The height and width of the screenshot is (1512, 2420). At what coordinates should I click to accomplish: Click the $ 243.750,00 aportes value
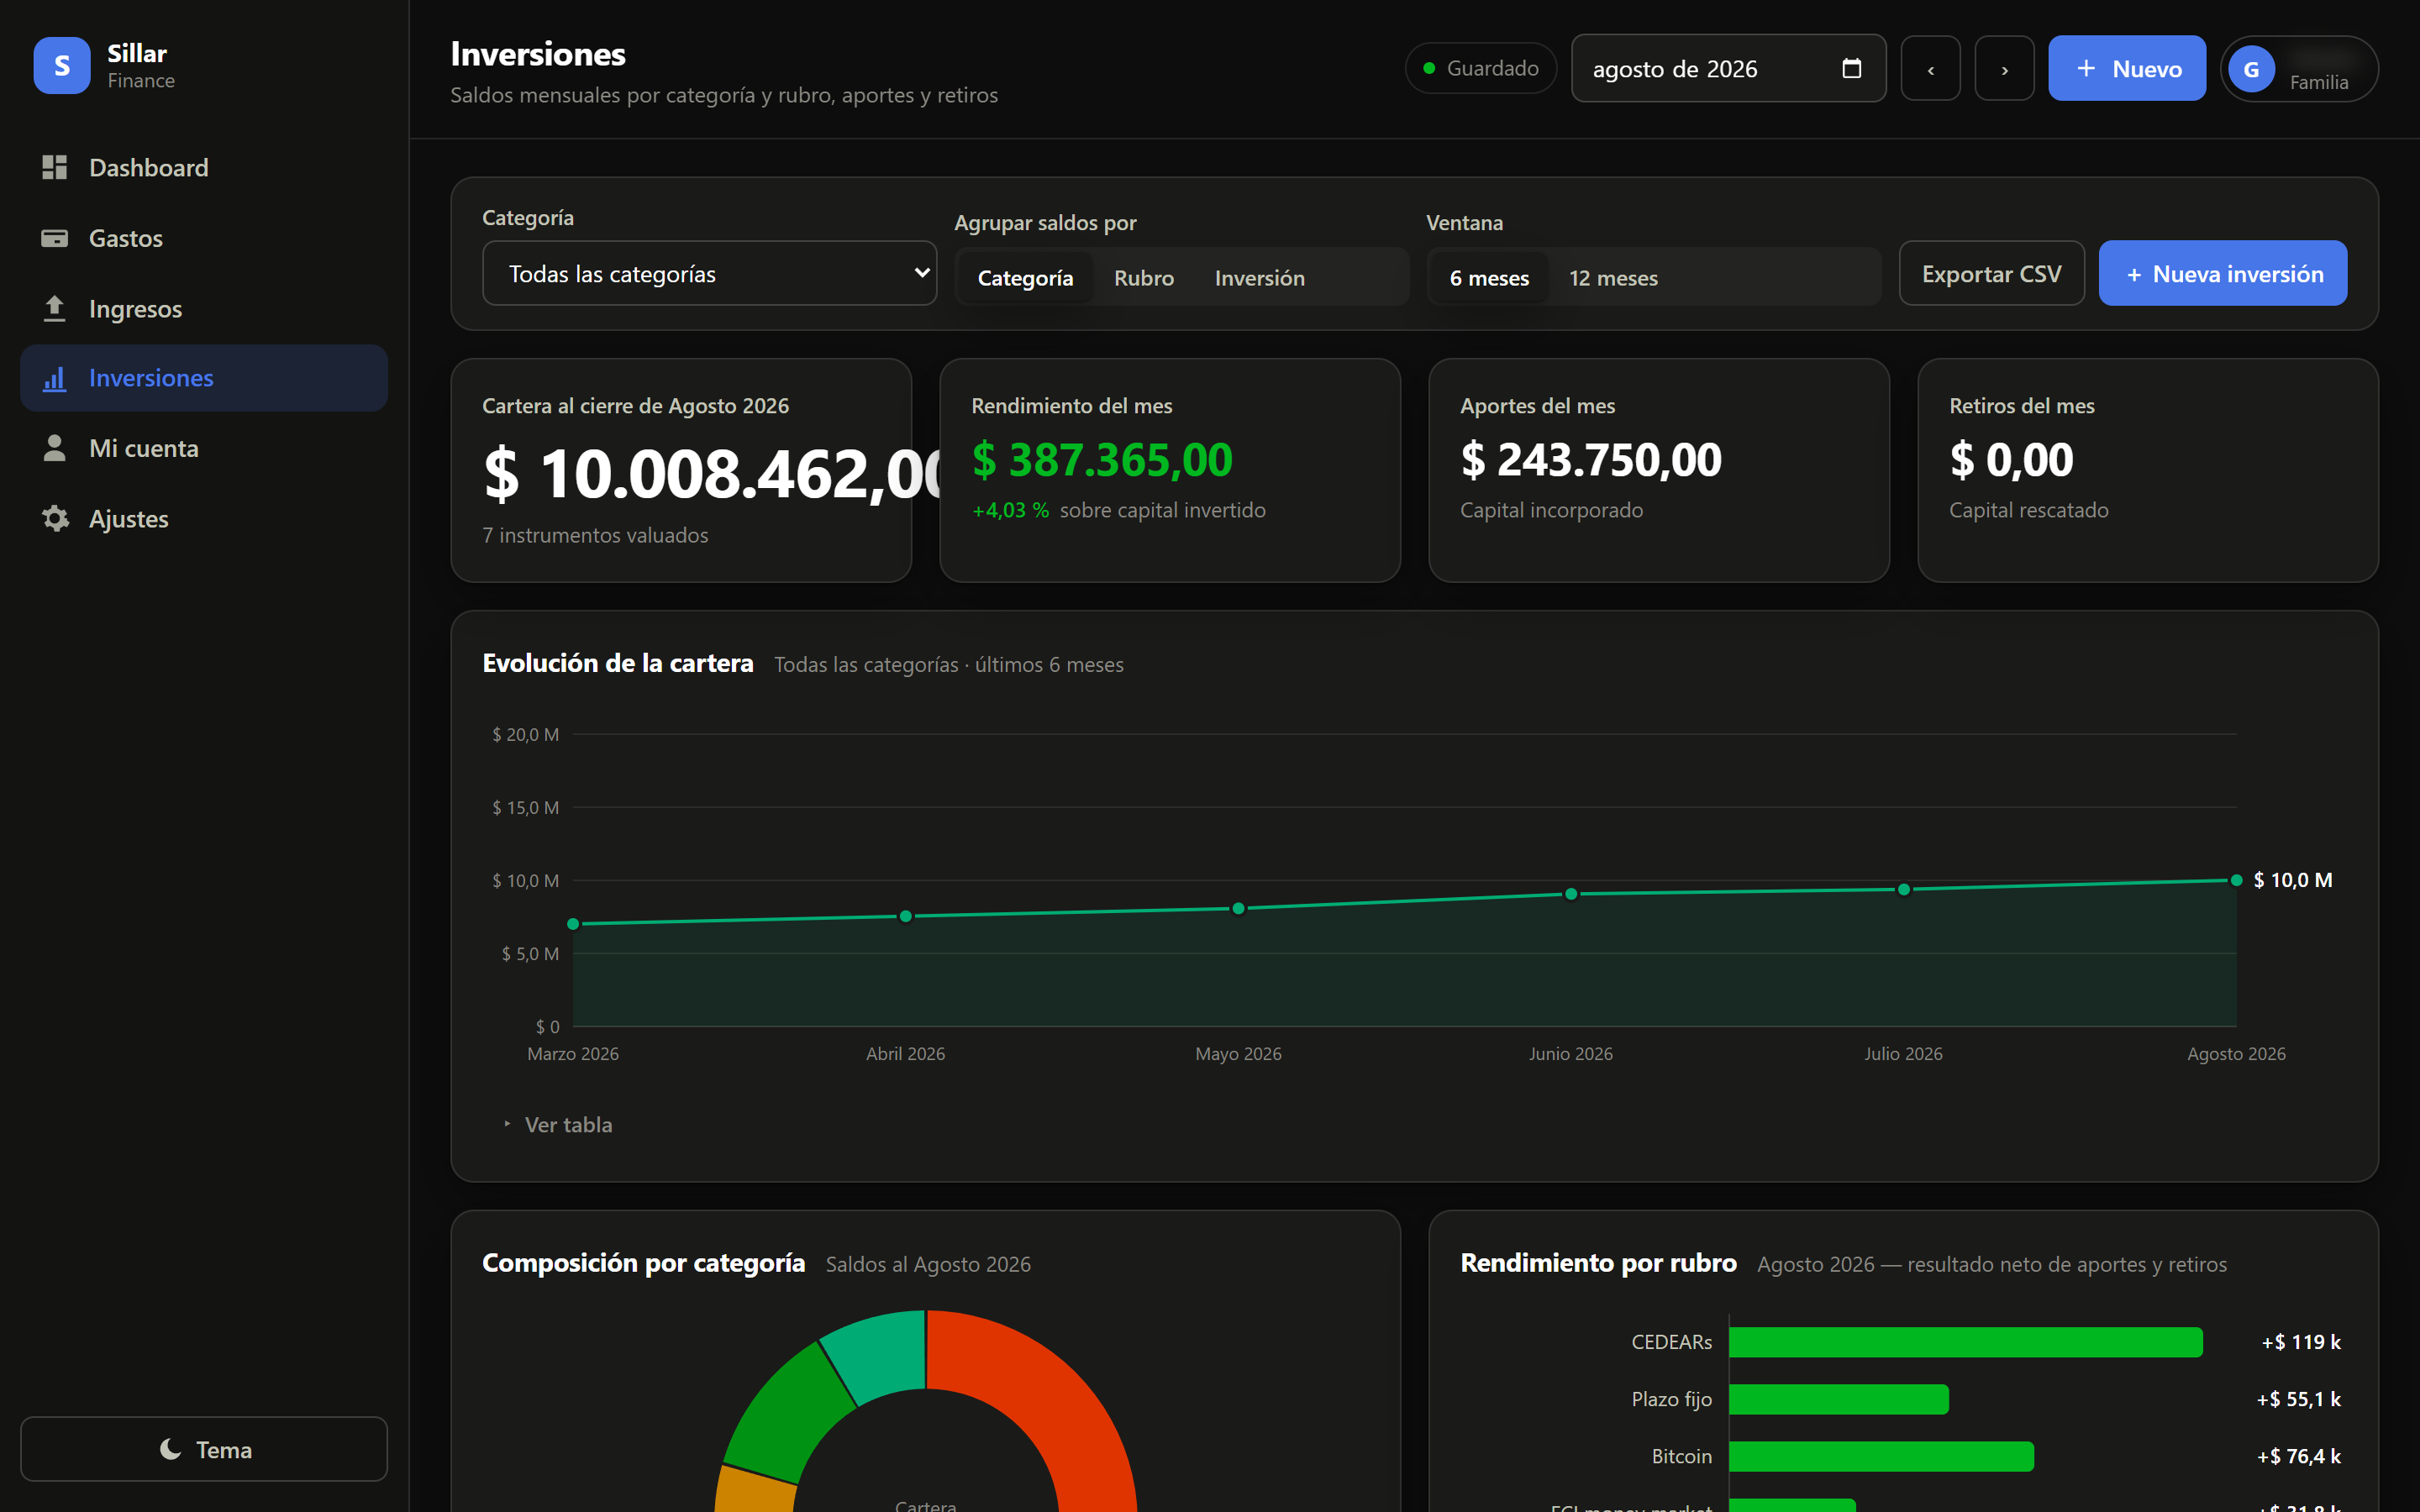[x=1591, y=459]
